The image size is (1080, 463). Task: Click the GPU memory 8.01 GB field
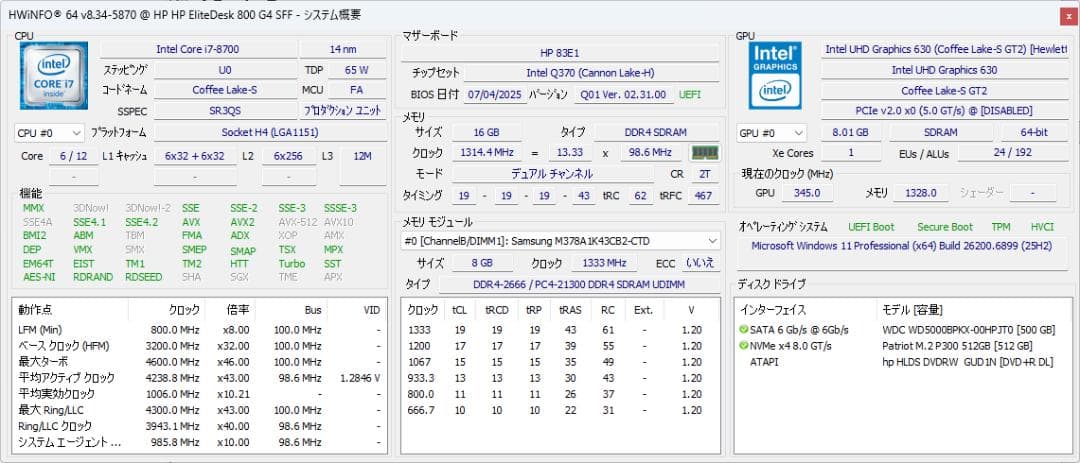coord(850,132)
